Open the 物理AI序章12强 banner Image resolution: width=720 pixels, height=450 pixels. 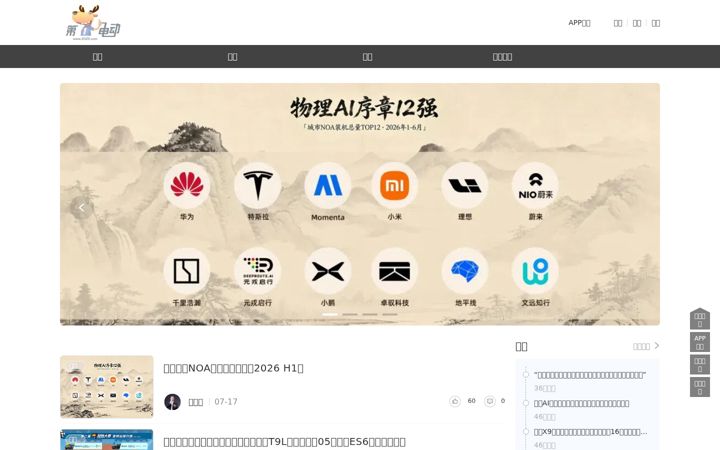[x=360, y=204]
